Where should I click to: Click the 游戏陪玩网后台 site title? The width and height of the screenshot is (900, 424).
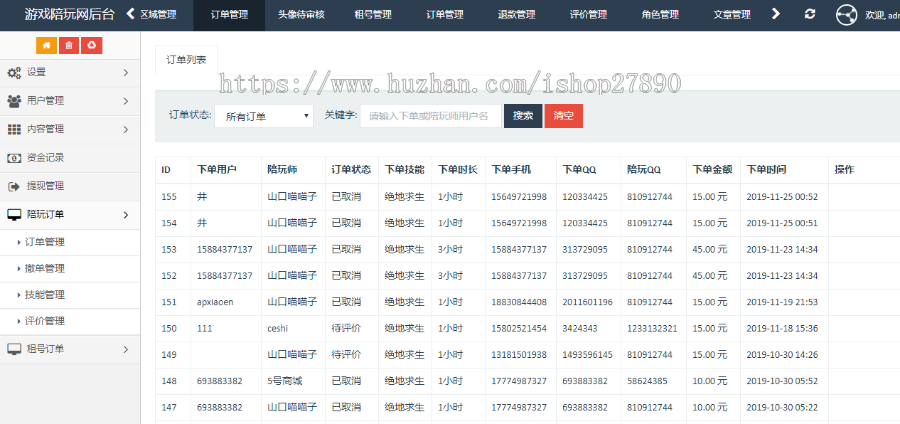point(69,15)
